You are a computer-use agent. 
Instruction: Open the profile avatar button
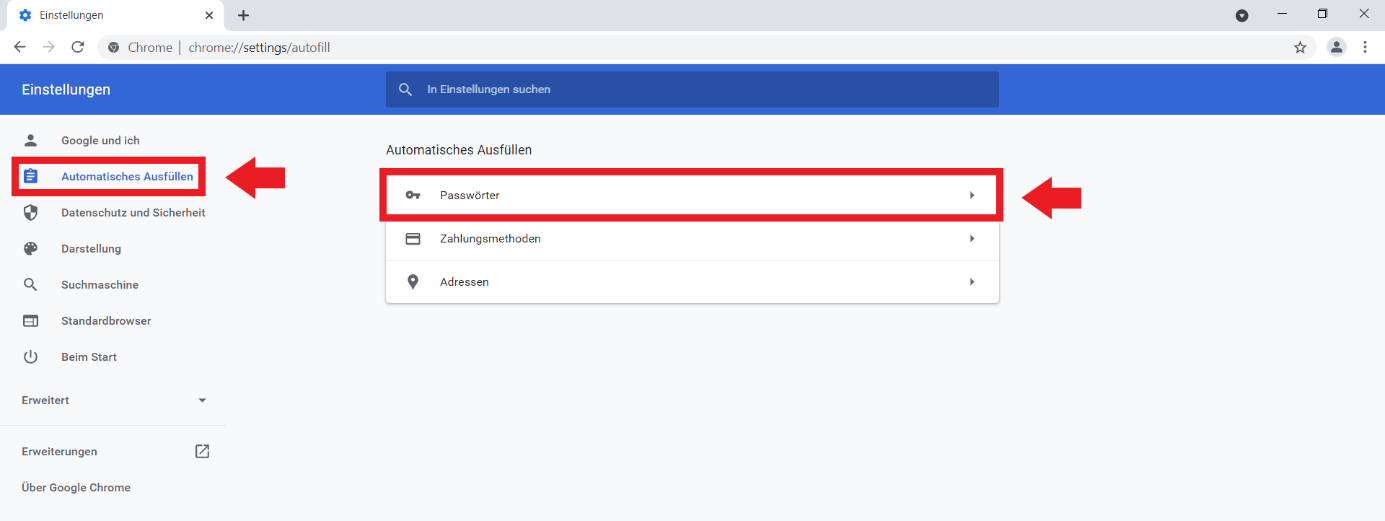pos(1336,47)
